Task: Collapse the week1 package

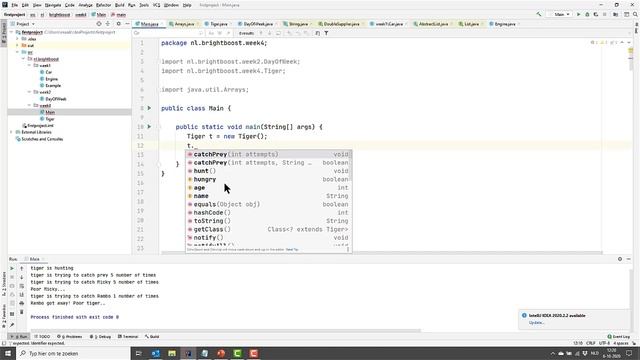Action: pyautogui.click(x=29, y=65)
